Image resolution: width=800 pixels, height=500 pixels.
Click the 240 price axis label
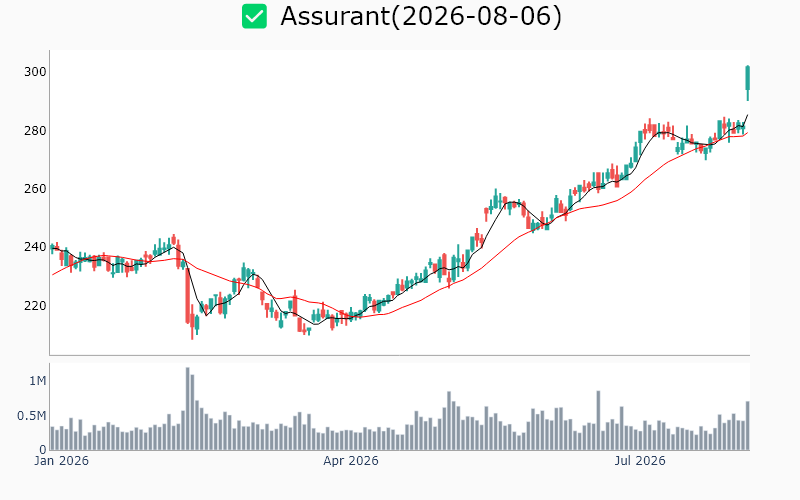[x=35, y=247]
